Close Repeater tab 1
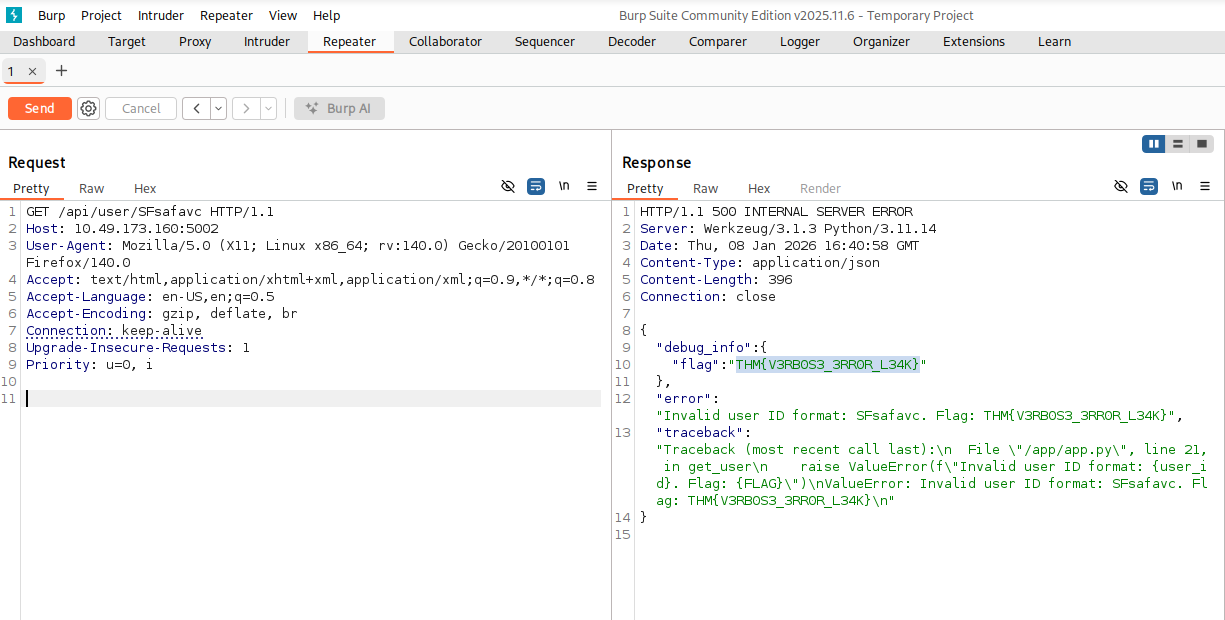Viewport: 1225px width, 620px height. 32,72
